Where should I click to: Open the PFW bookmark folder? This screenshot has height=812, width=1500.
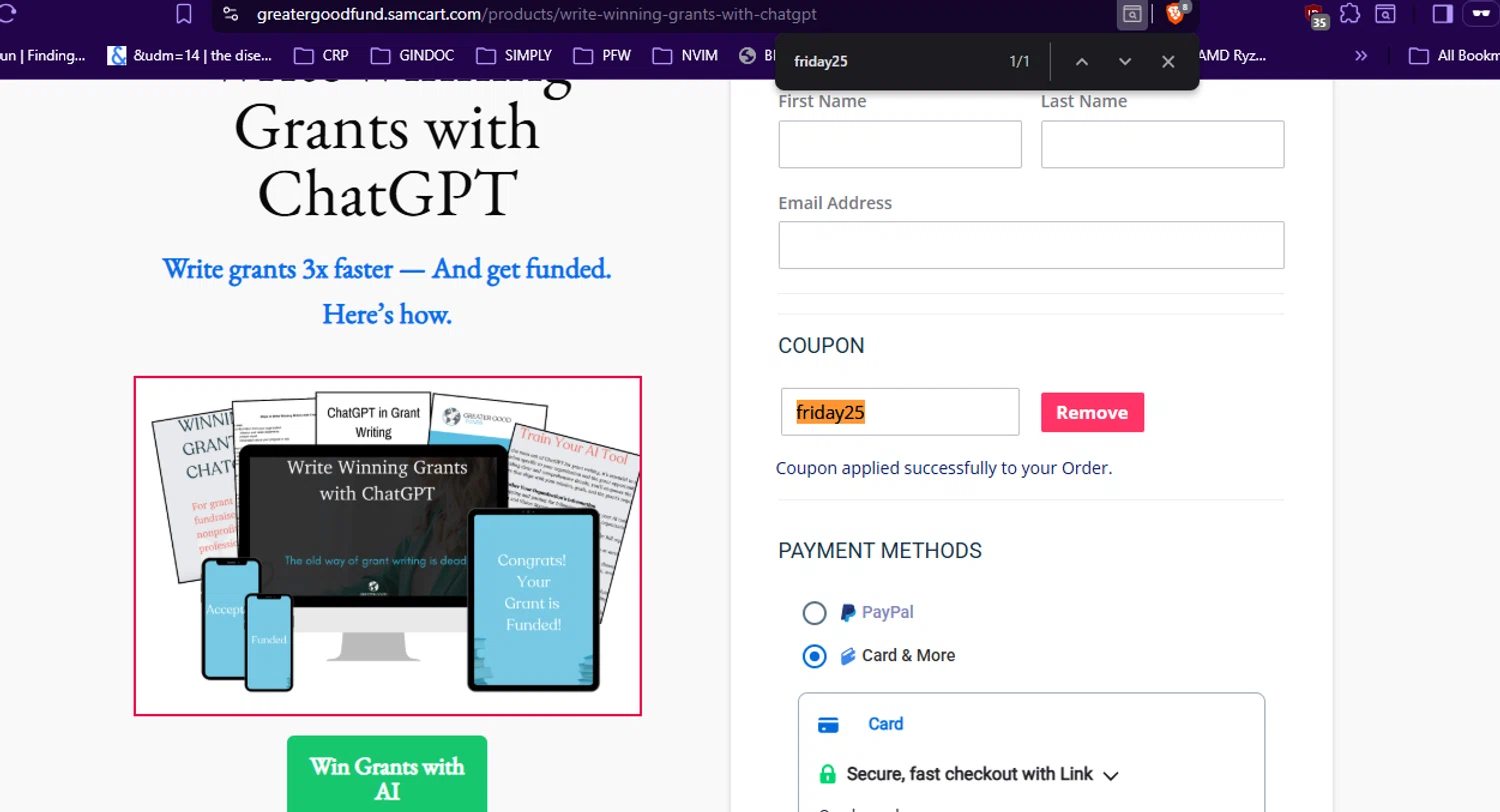click(x=602, y=56)
